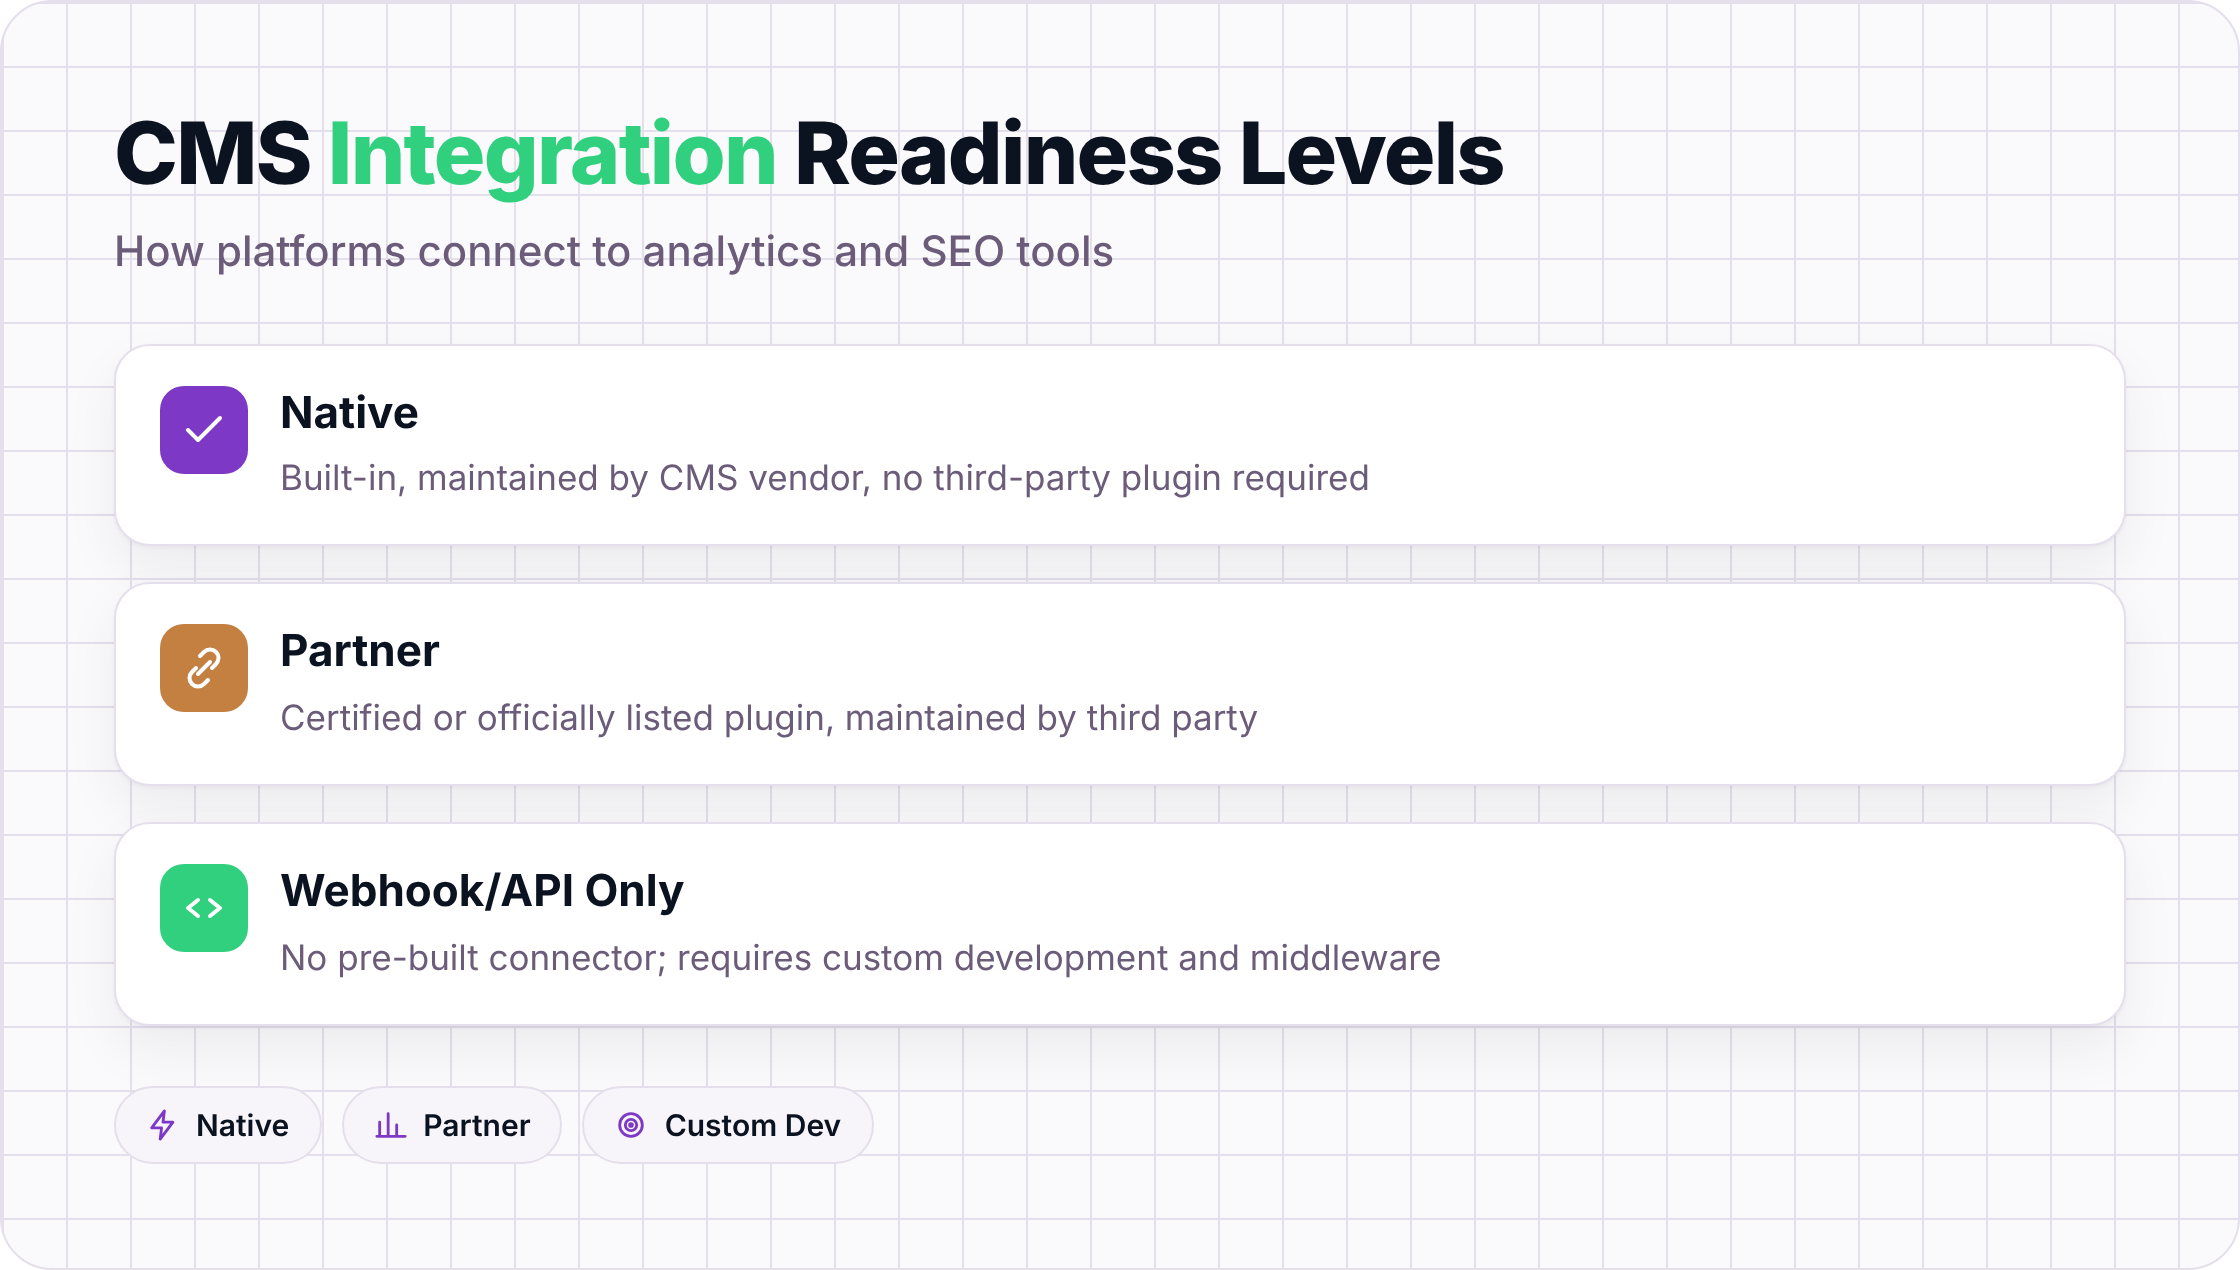This screenshot has width=2240, height=1270.
Task: Select the Native pill at the bottom
Action: 218,1125
